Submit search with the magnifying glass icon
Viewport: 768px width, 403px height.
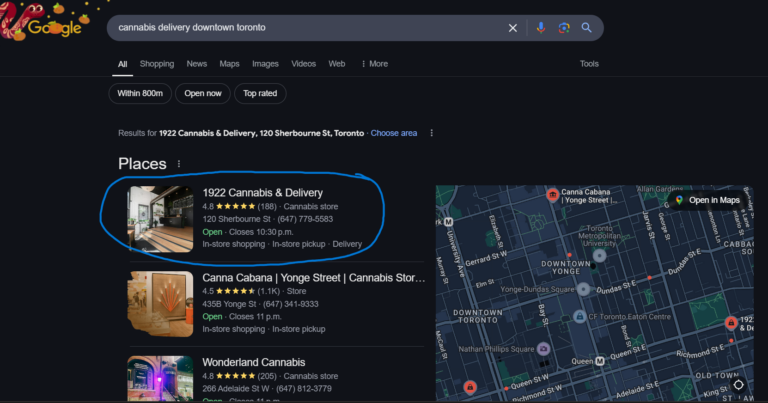point(586,28)
